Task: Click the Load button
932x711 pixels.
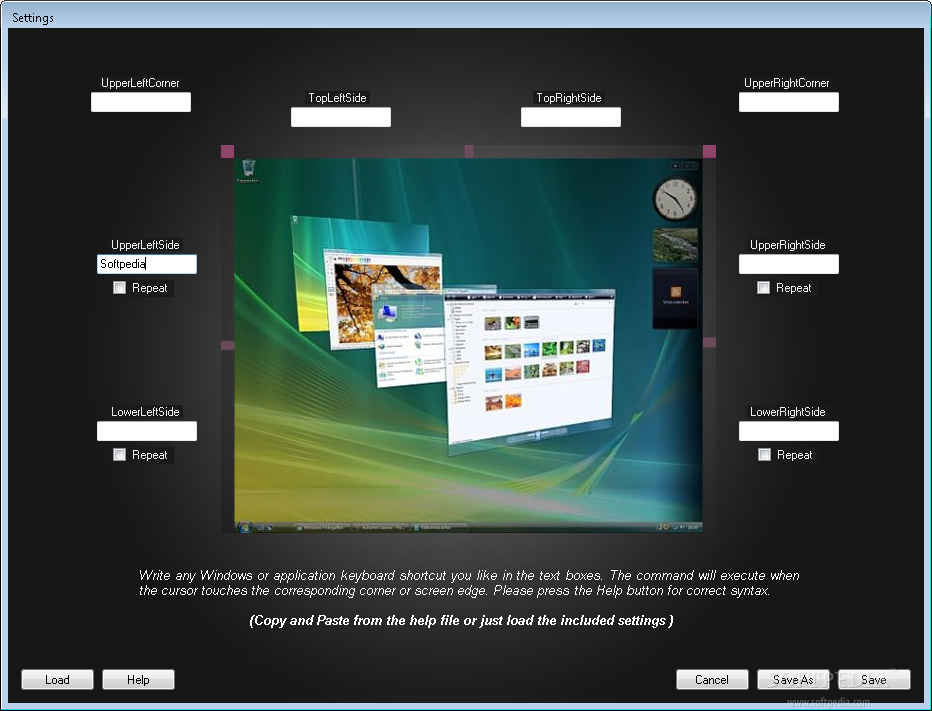Action: tap(57, 679)
